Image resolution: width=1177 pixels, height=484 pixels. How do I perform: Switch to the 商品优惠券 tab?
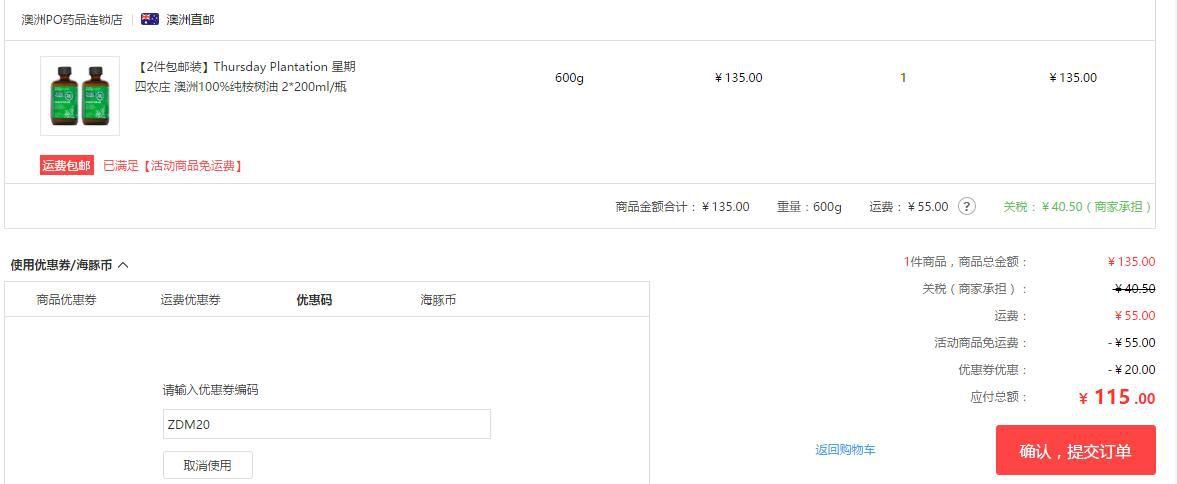coord(67,300)
